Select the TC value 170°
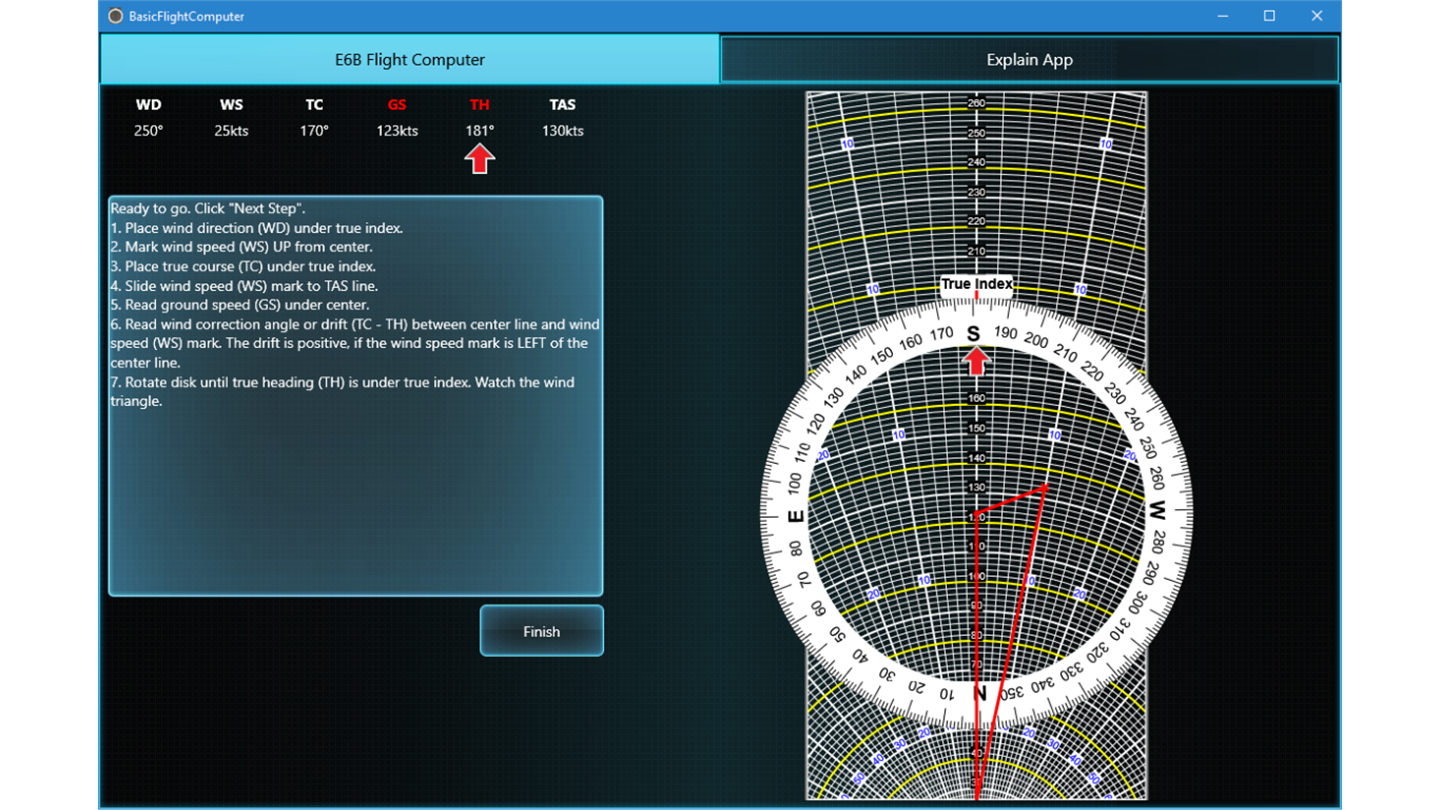Screen dimensions: 1440x810 tap(314, 131)
